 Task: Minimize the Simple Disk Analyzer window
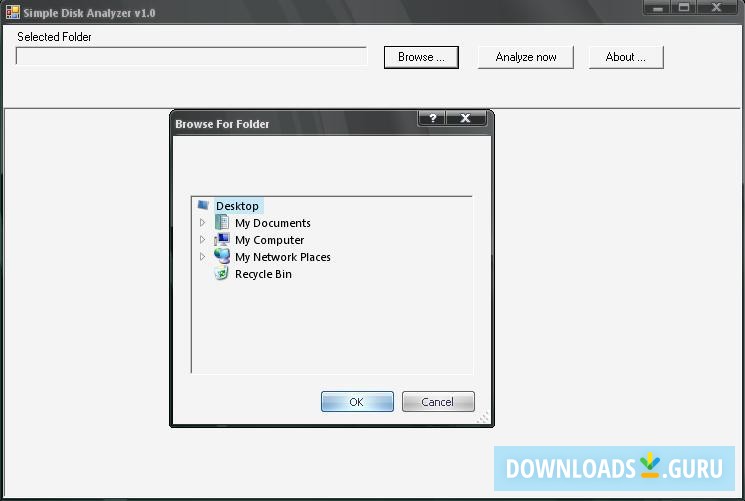click(658, 7)
